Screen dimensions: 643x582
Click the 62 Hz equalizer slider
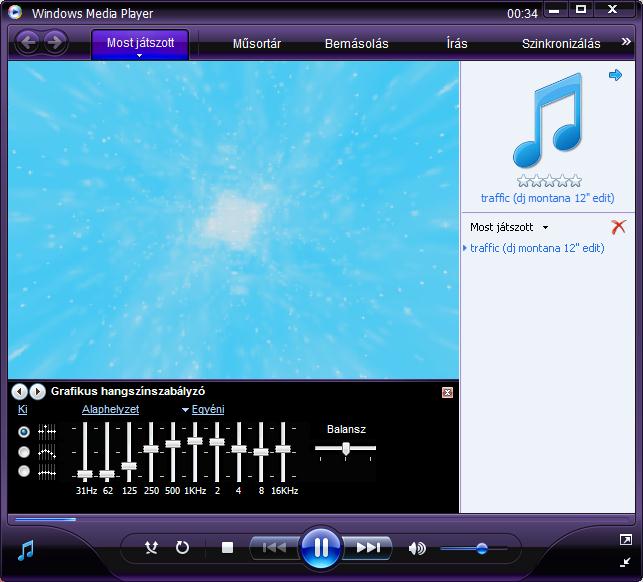pyautogui.click(x=107, y=475)
